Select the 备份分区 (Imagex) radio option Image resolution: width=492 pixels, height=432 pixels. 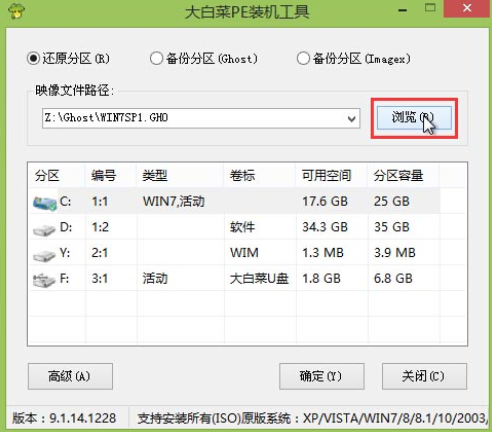point(353,59)
